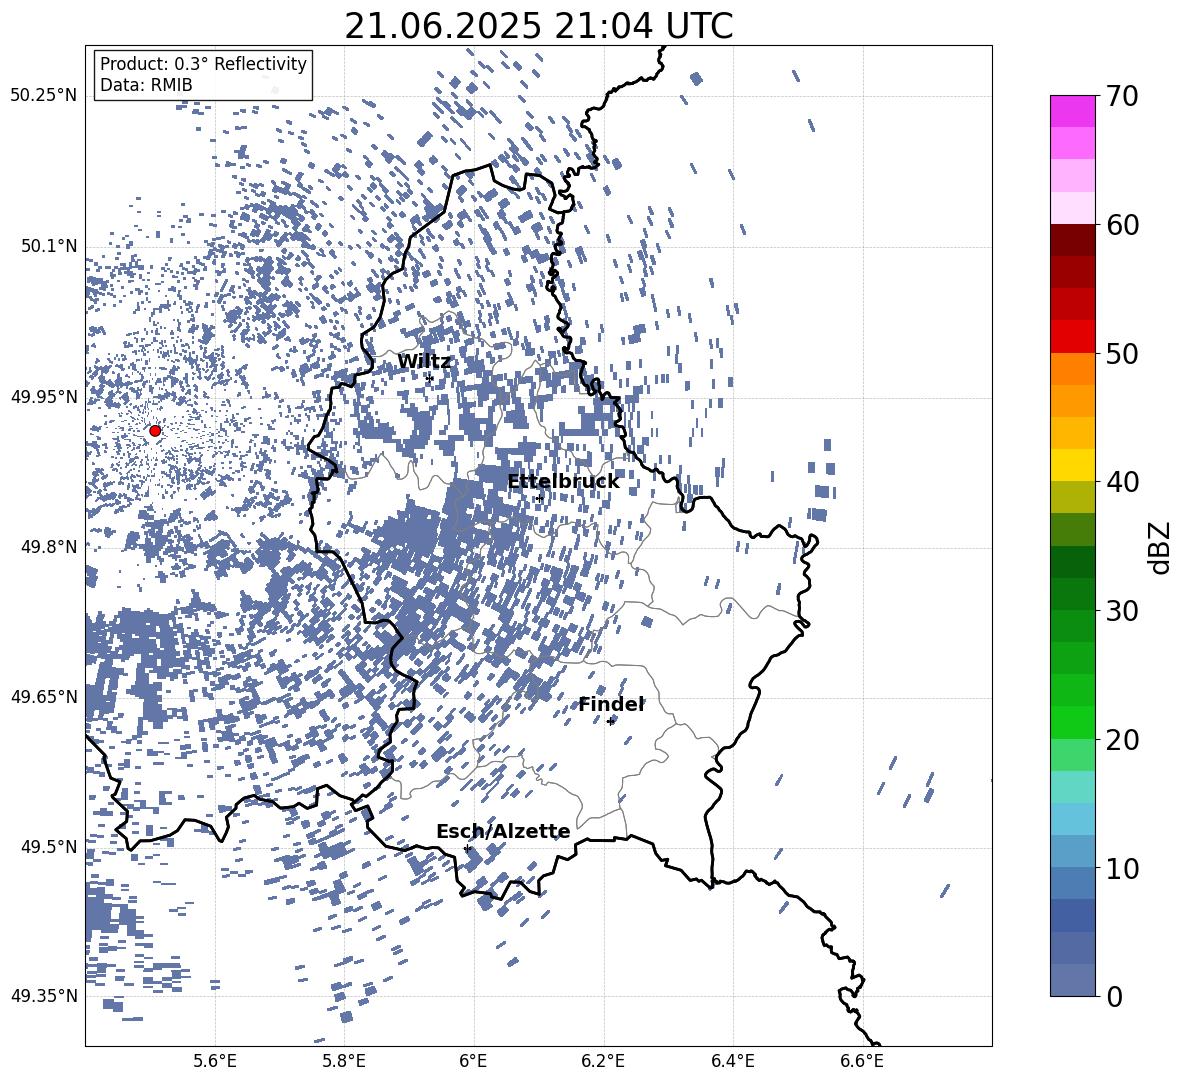Click the bright green colorbar band at 20
The image size is (1184, 1081).
coord(1072,722)
